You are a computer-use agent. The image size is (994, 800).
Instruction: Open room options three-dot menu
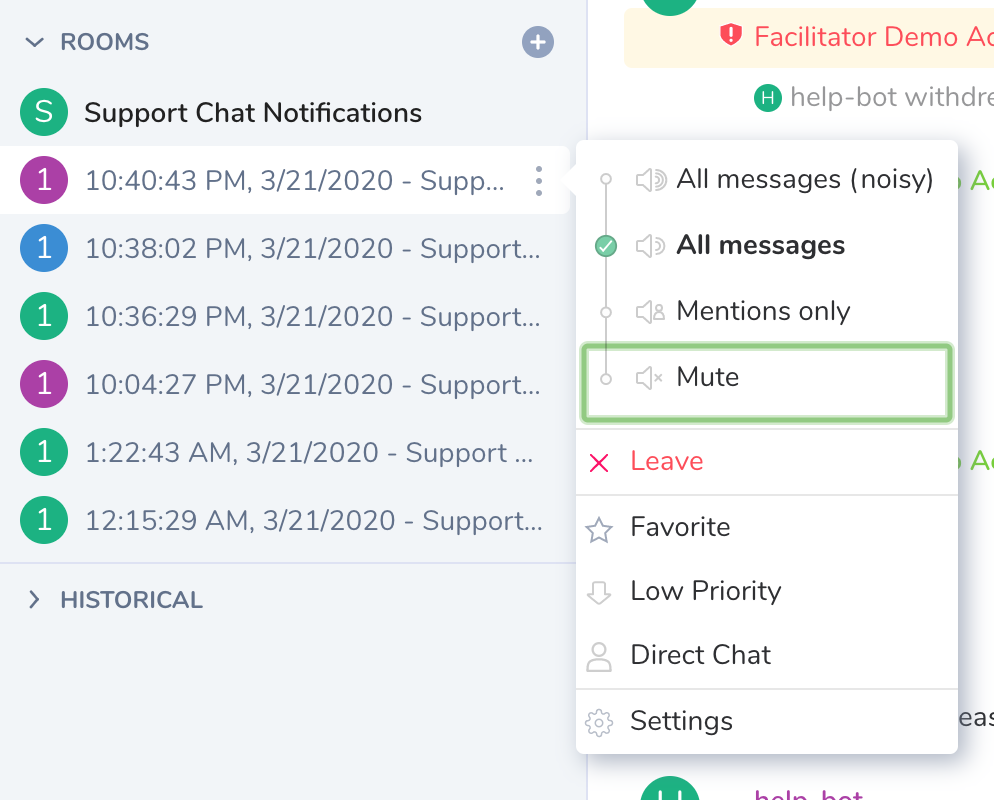539,181
